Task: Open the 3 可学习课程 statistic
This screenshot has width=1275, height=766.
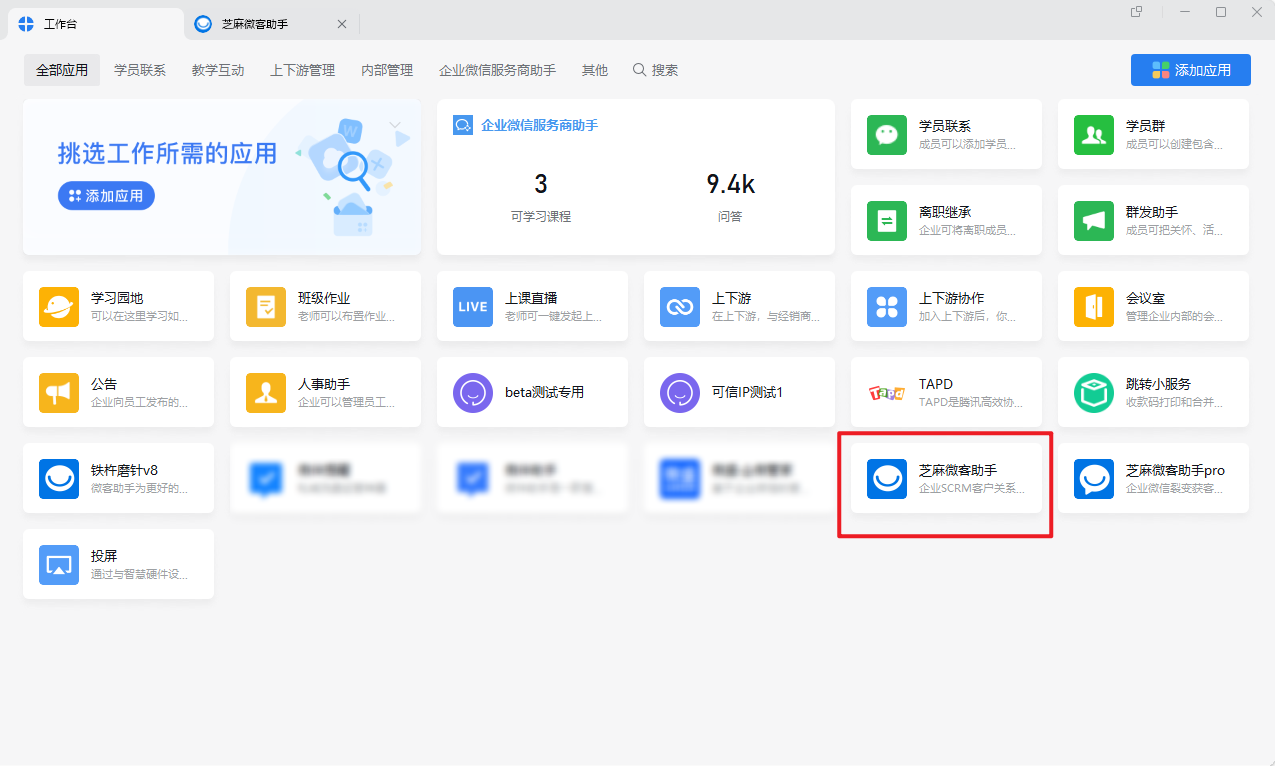Action: (x=541, y=197)
